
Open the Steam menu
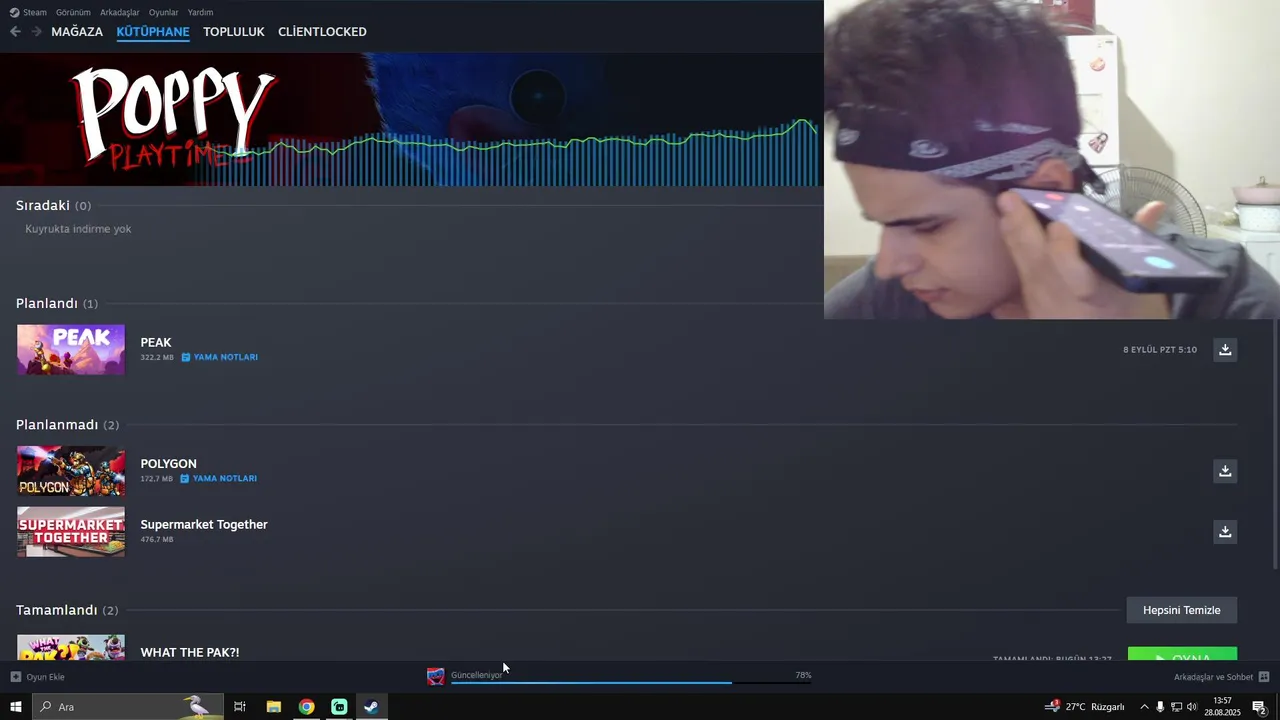click(x=35, y=12)
